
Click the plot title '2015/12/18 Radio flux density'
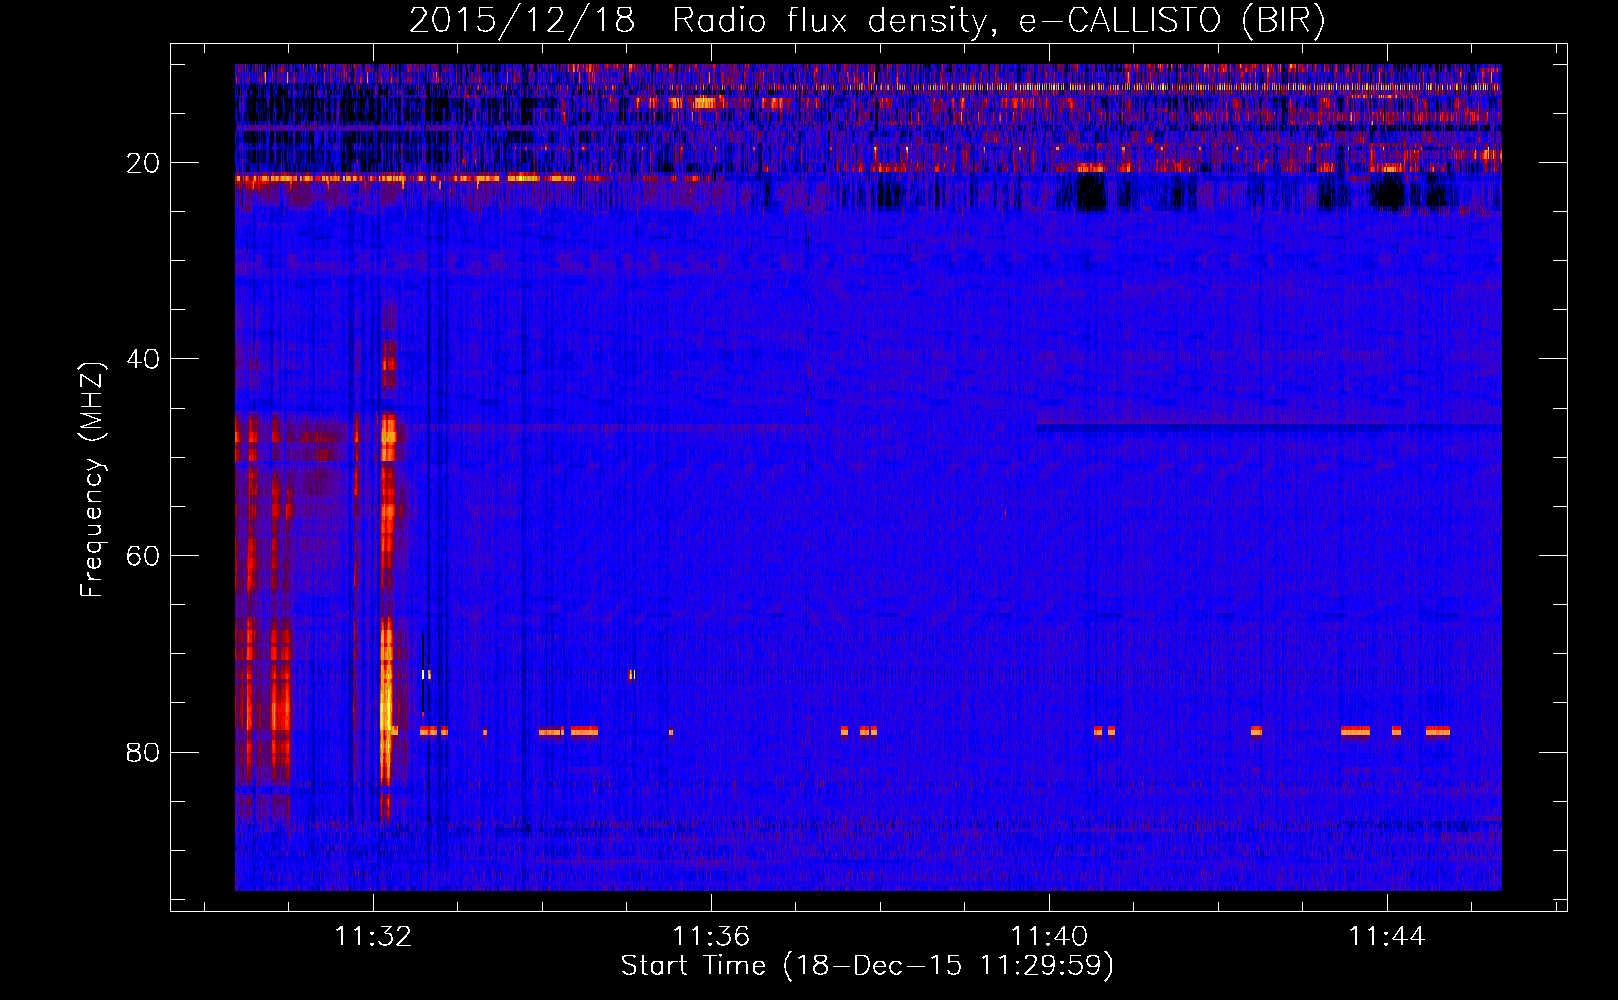[x=867, y=21]
